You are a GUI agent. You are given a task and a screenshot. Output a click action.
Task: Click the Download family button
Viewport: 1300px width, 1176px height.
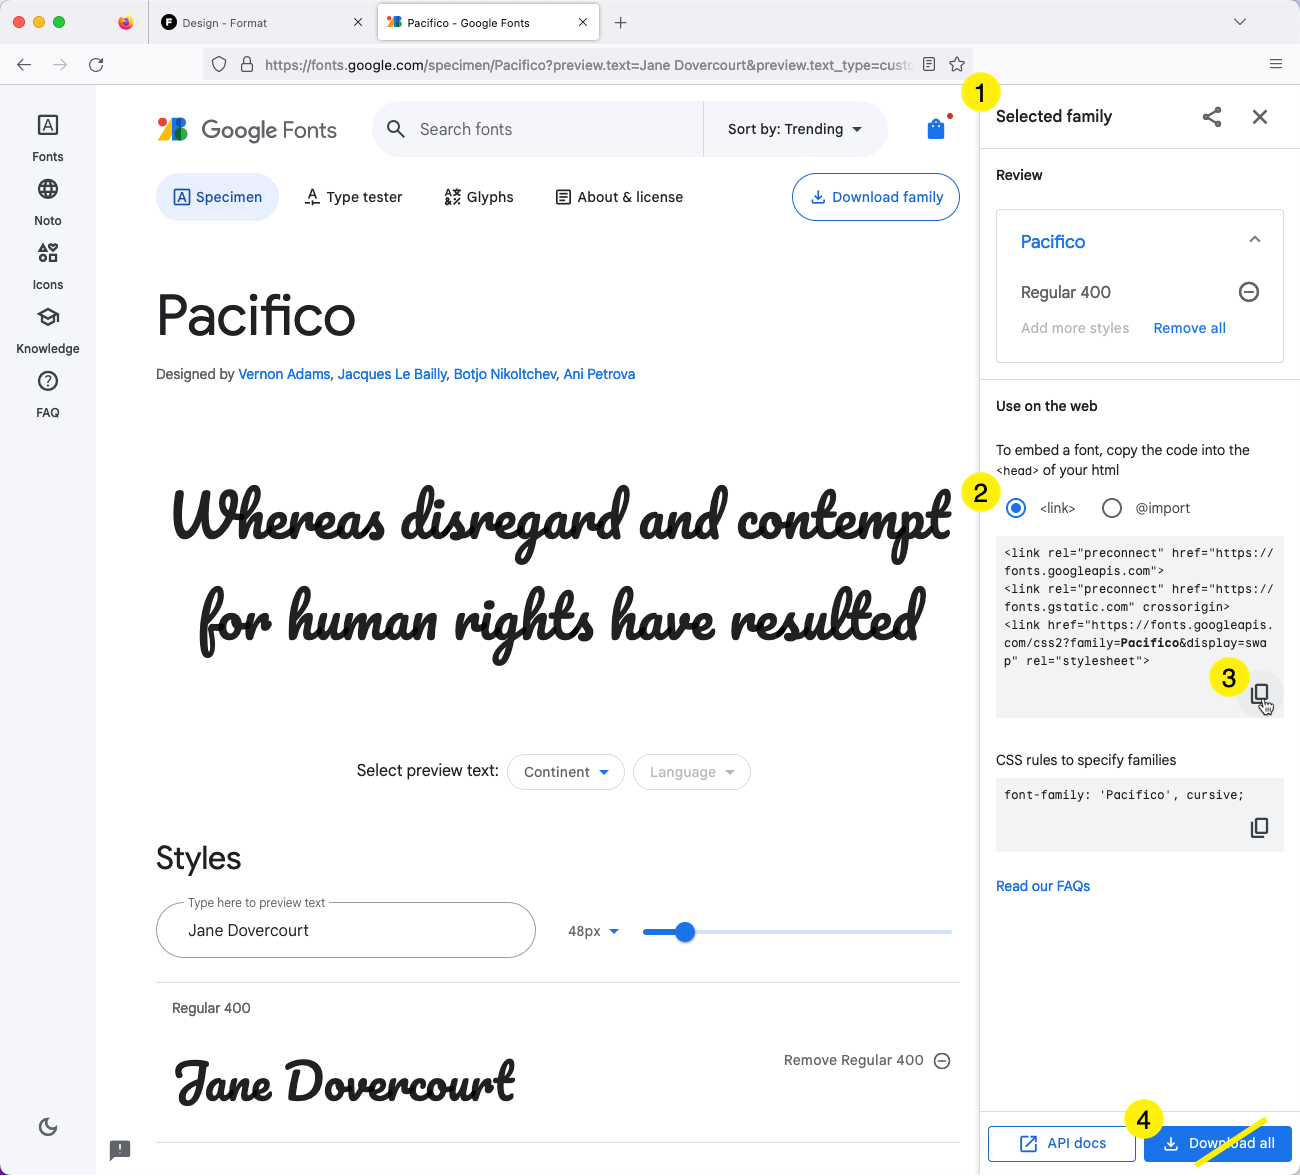(x=876, y=197)
